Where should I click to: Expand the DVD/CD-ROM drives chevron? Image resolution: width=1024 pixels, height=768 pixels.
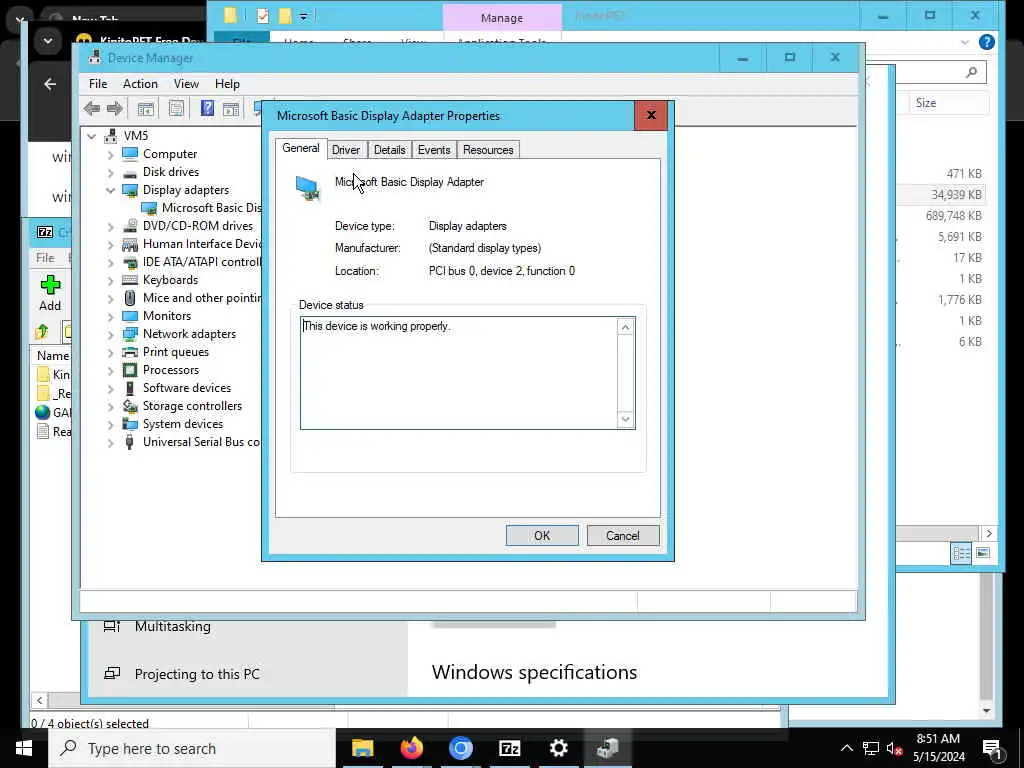pyautogui.click(x=110, y=227)
